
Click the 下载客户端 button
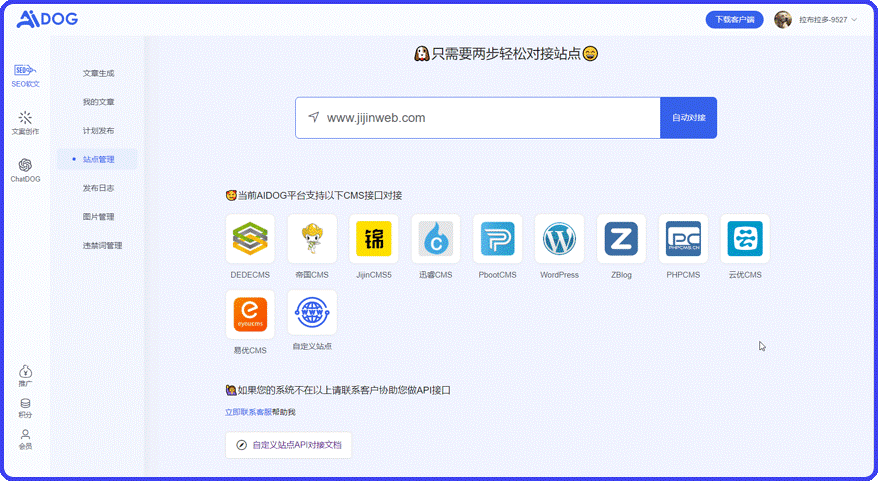tap(734, 20)
